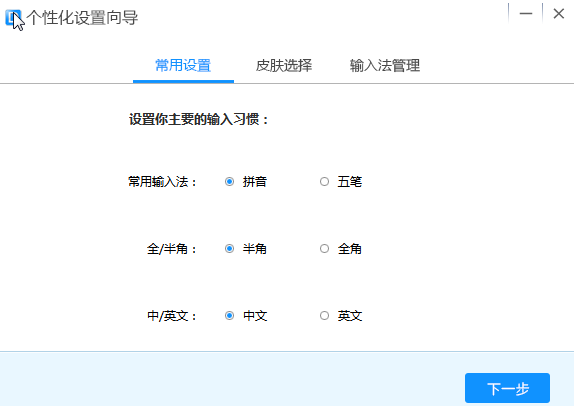Choose 五笔 as the input method
The image size is (574, 406).
point(324,182)
